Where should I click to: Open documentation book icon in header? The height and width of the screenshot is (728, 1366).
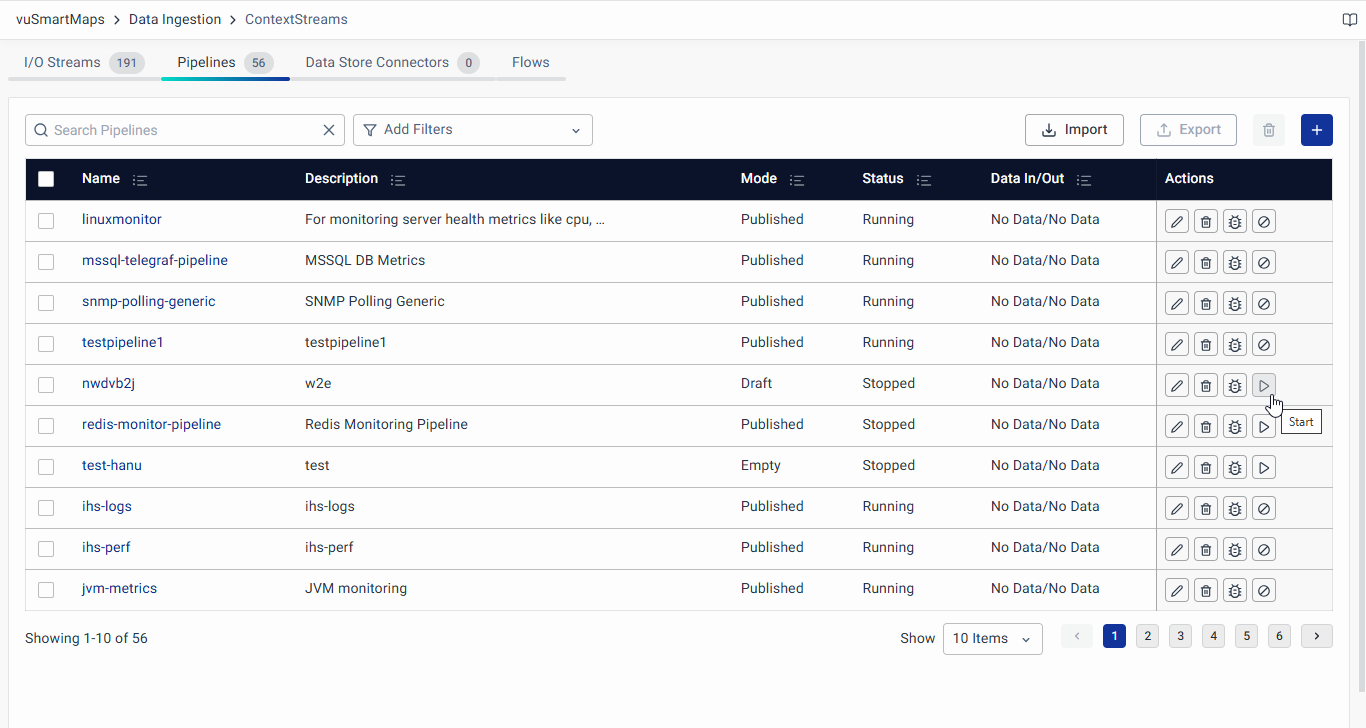click(x=1349, y=20)
